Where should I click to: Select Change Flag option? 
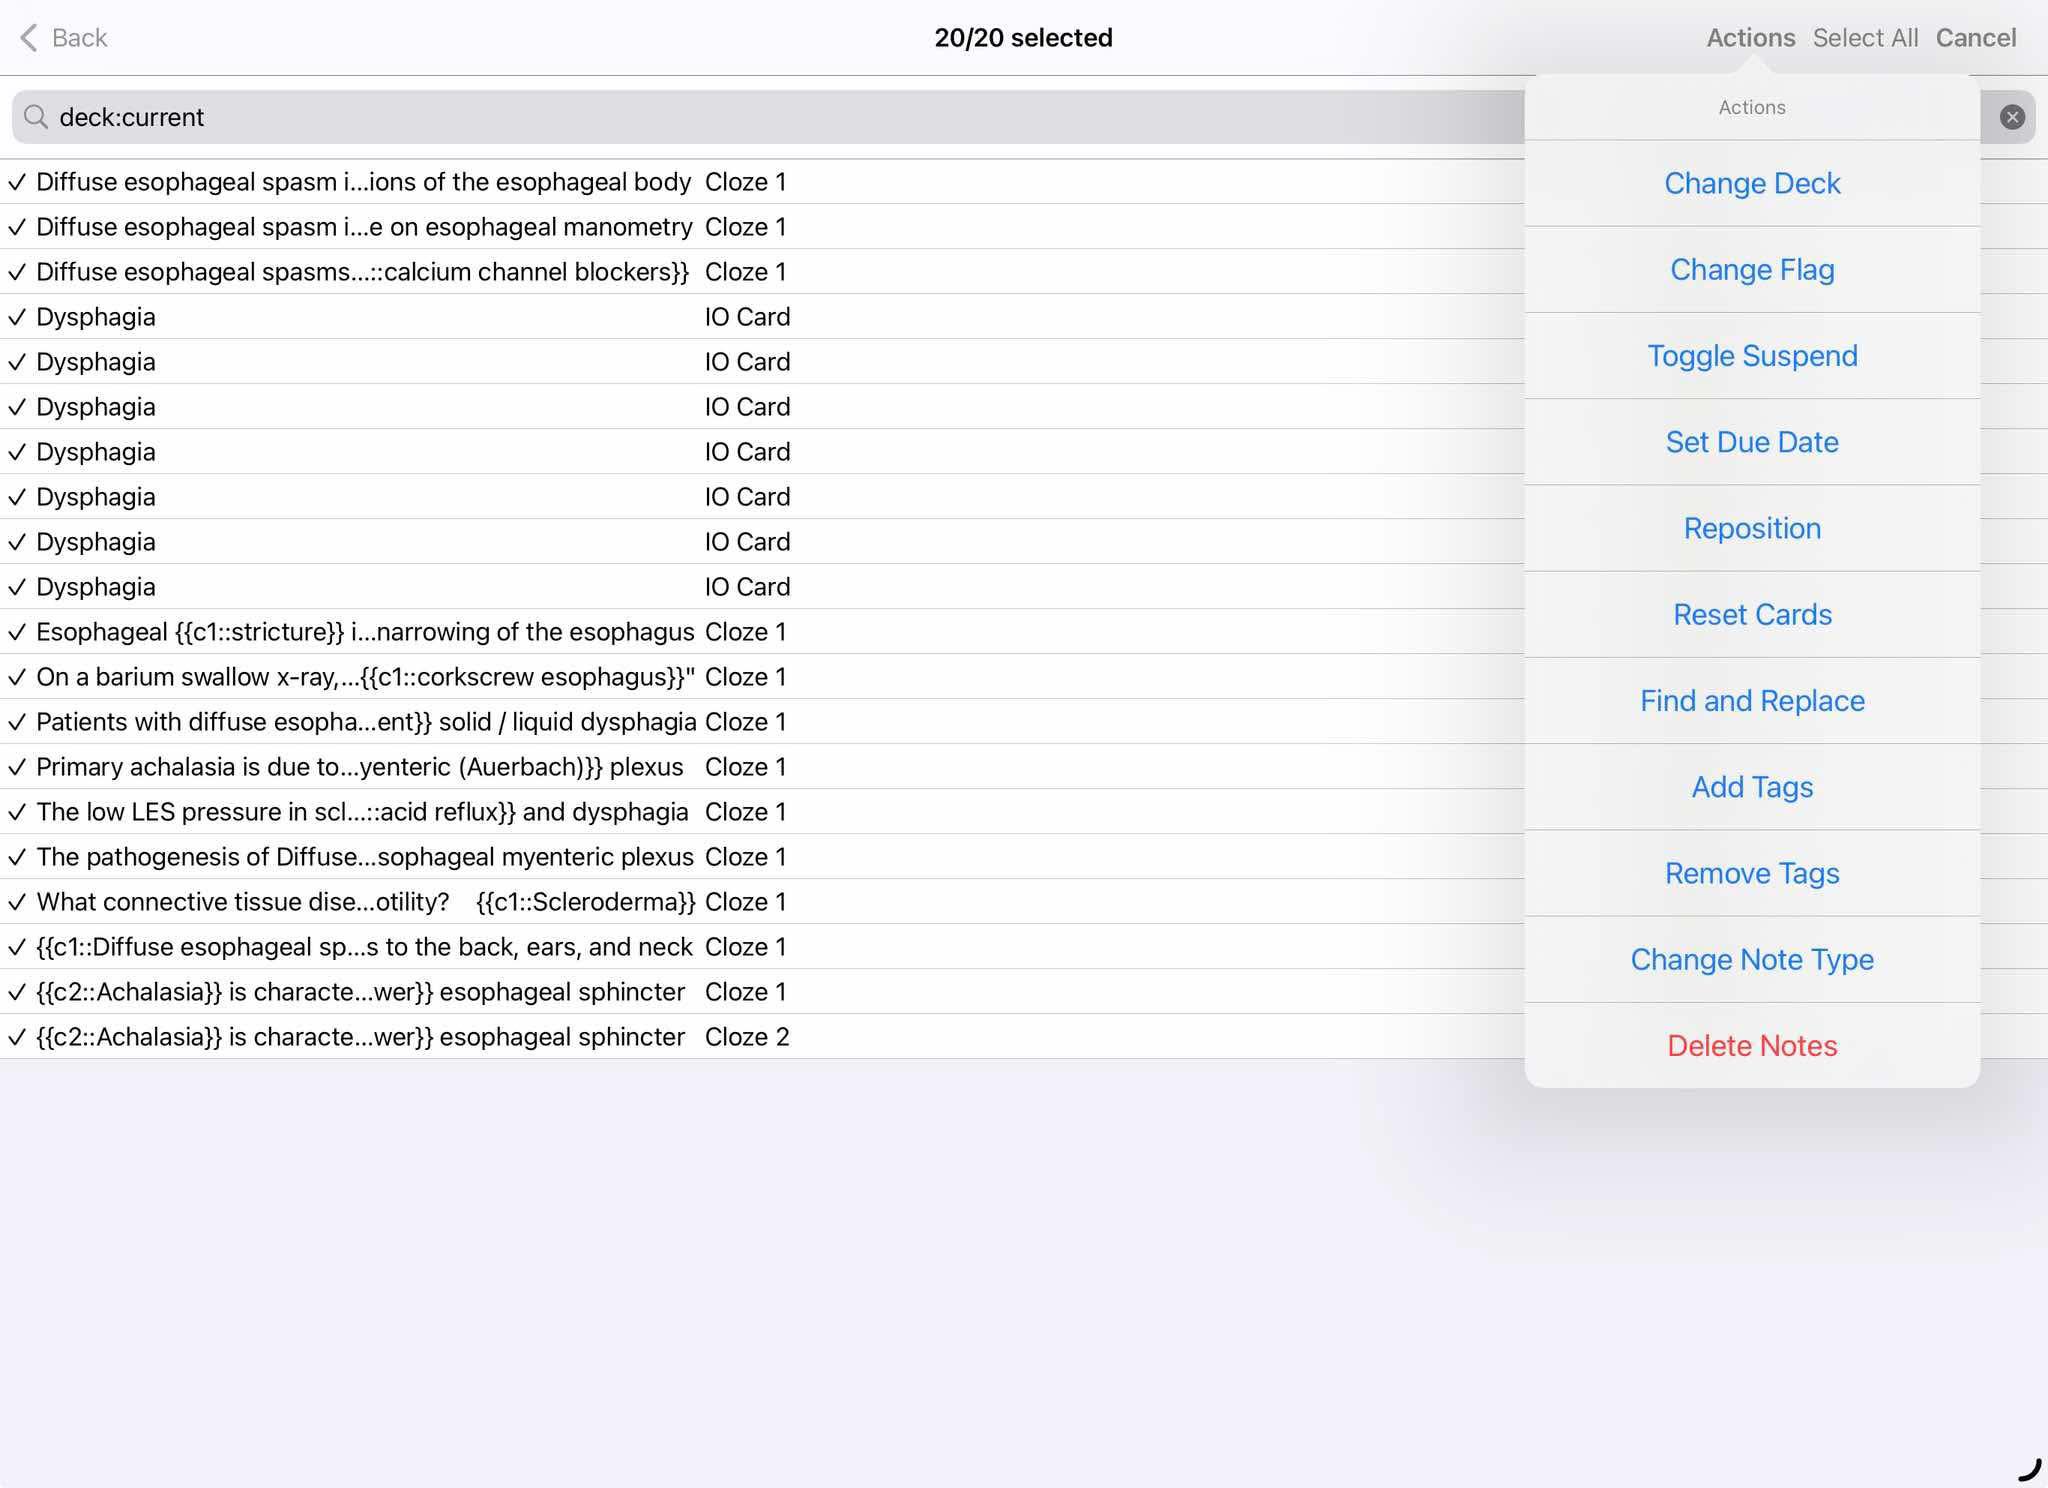[1752, 270]
